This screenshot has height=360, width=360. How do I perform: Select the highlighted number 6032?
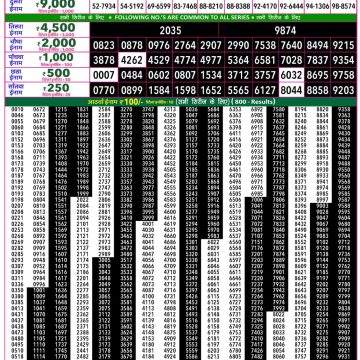coord(291,75)
